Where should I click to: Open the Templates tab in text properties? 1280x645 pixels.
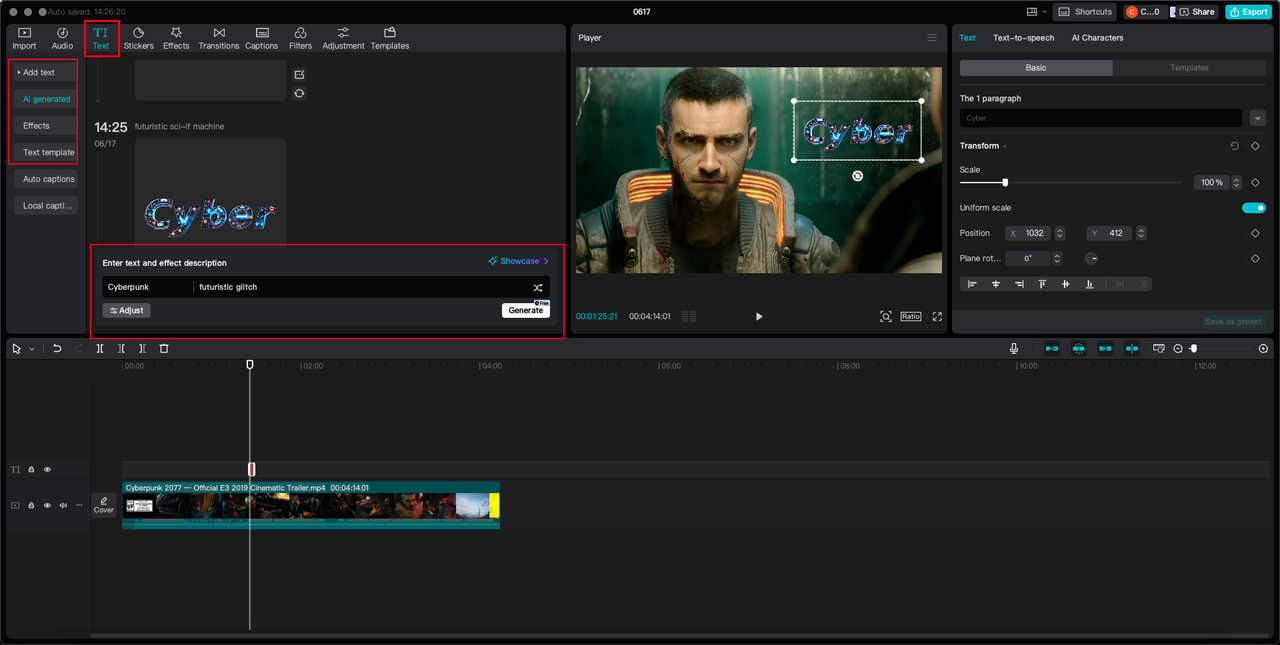click(1189, 68)
